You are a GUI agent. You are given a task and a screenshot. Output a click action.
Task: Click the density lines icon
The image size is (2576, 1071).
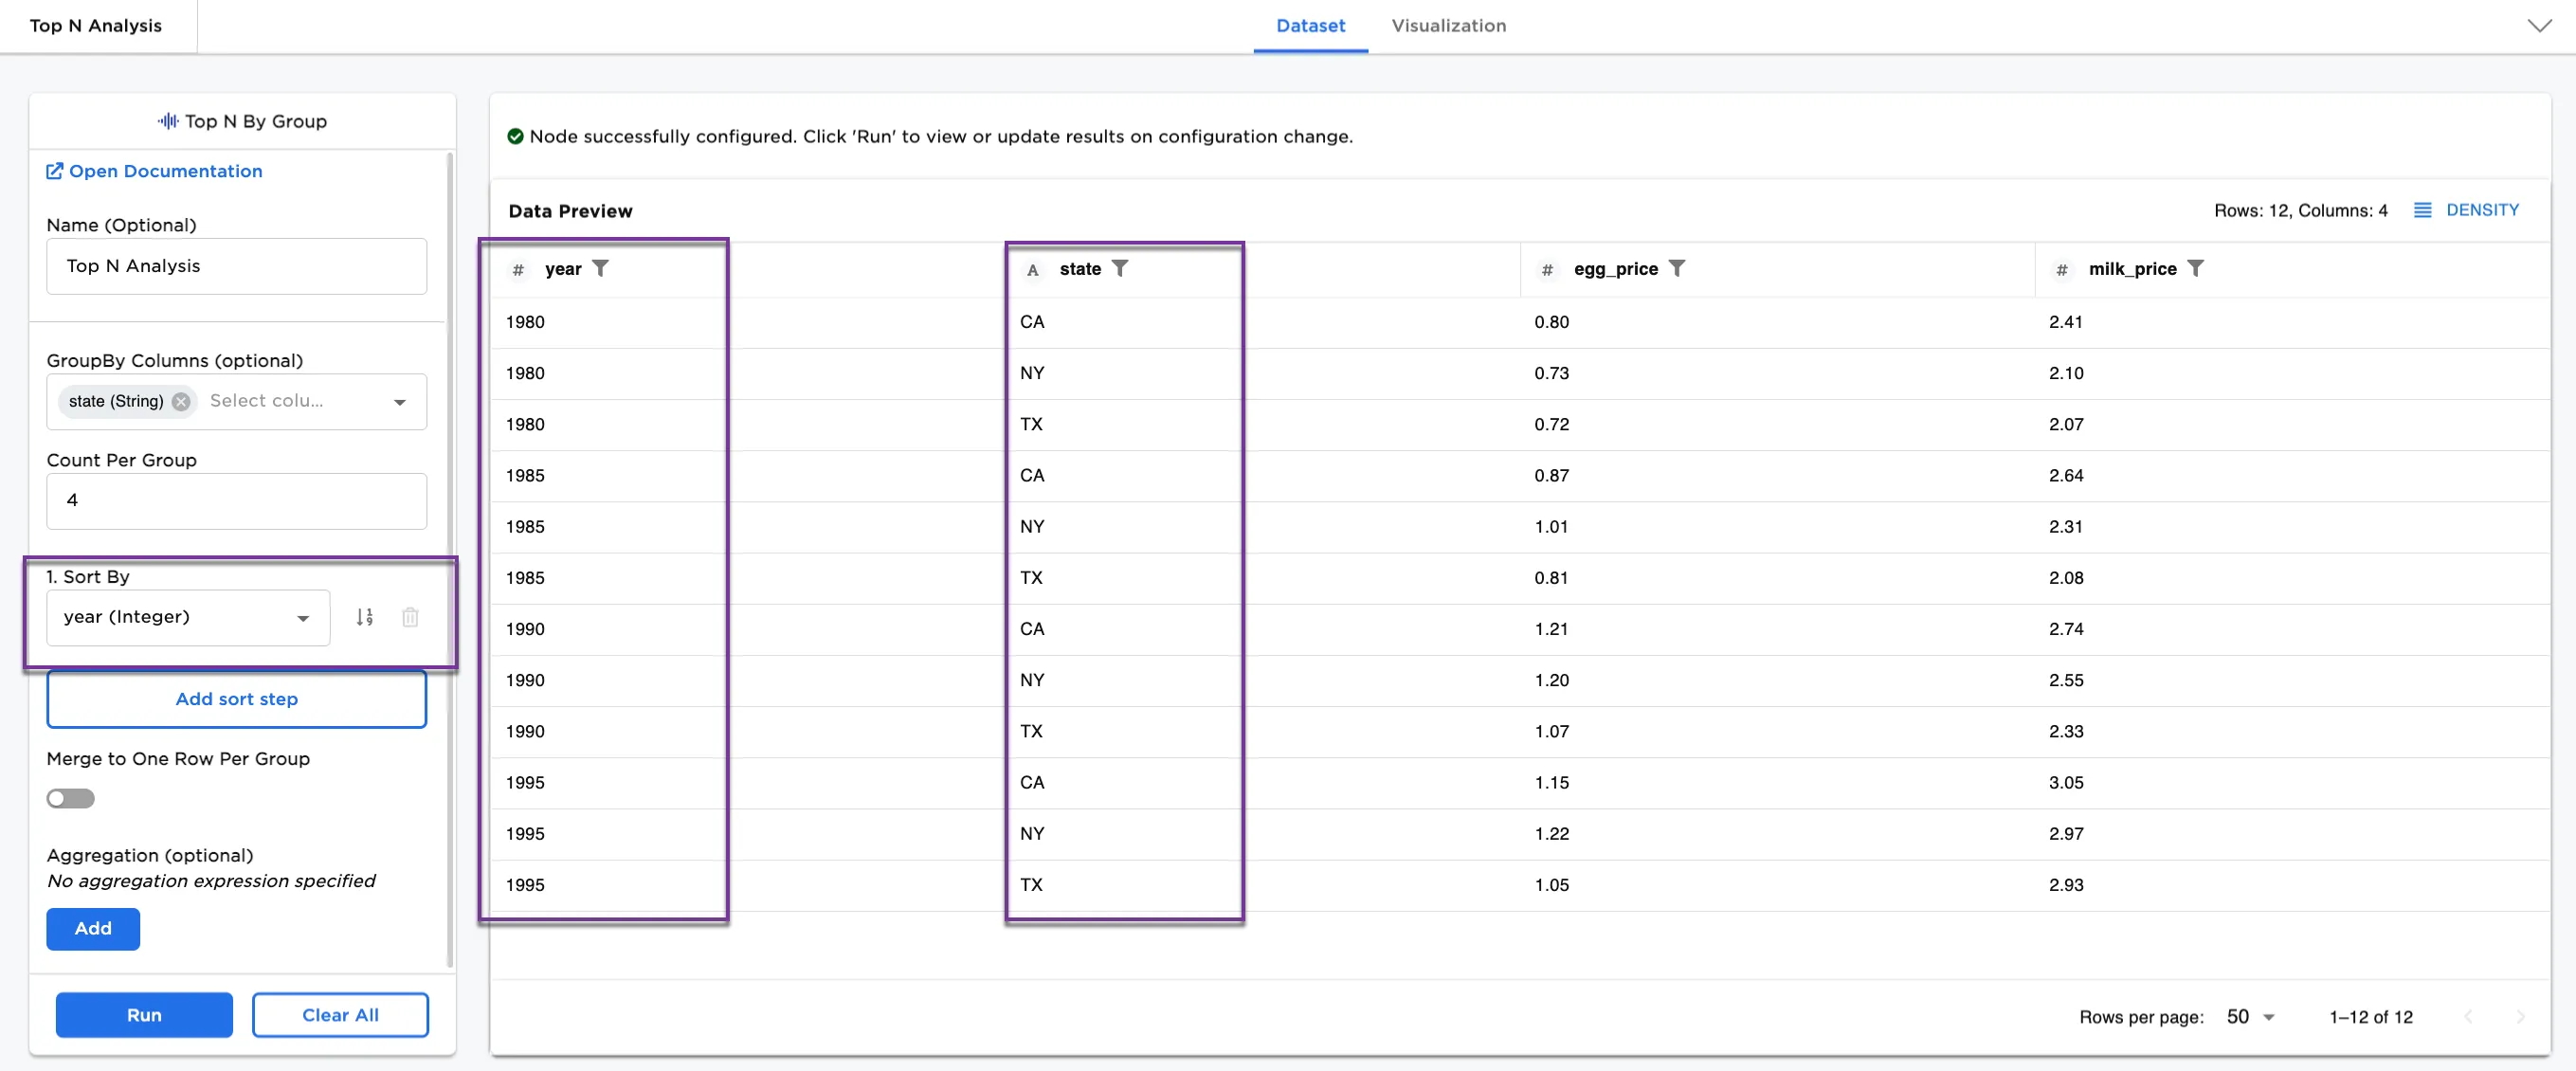2422,210
